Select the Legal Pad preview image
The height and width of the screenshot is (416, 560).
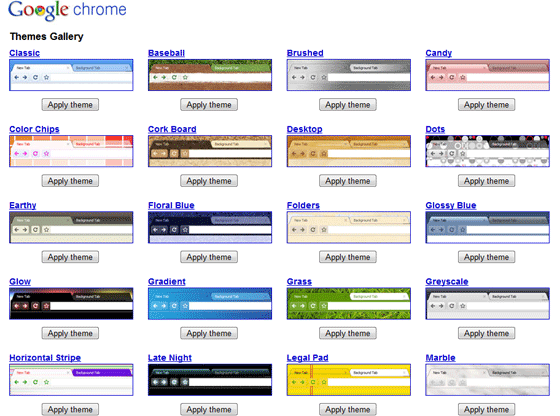pyautogui.click(x=349, y=380)
